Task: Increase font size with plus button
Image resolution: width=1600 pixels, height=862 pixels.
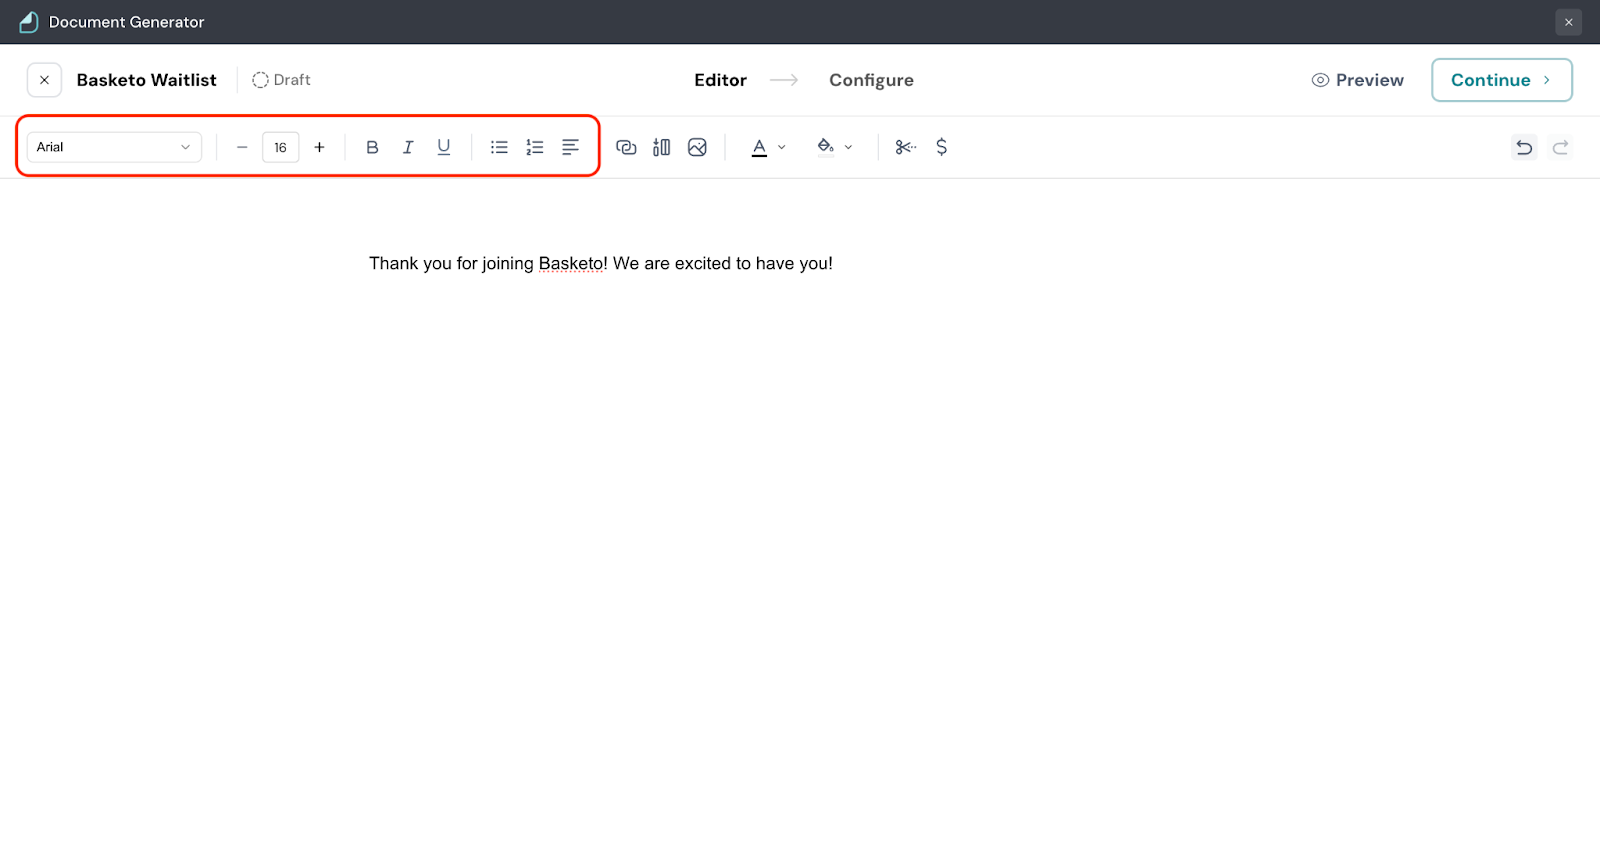Action: [x=319, y=147]
